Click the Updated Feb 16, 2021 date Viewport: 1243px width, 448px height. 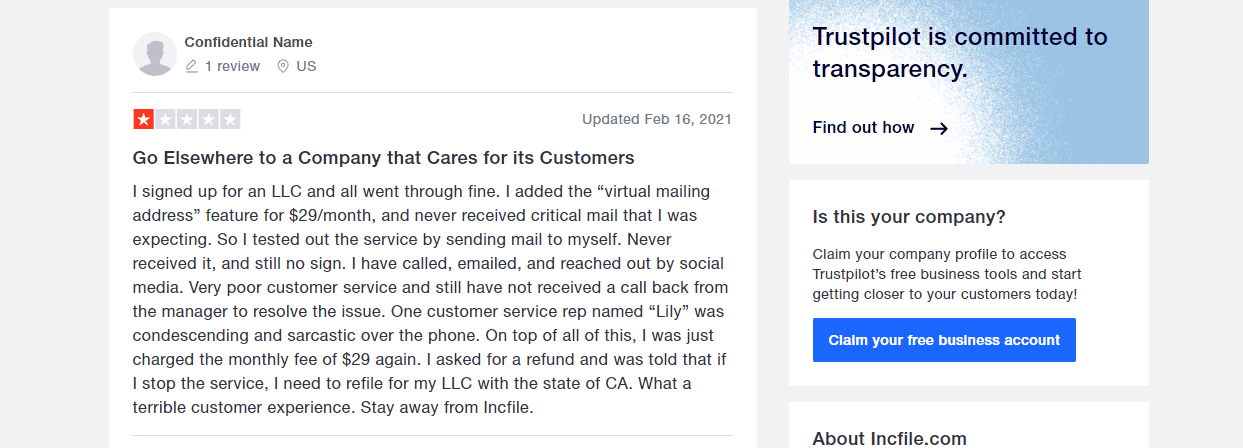[657, 119]
